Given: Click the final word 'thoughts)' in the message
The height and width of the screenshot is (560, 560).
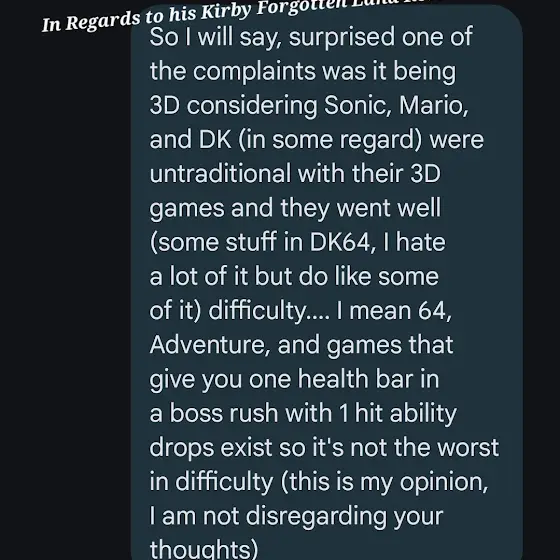Looking at the screenshot, I should tap(204, 549).
